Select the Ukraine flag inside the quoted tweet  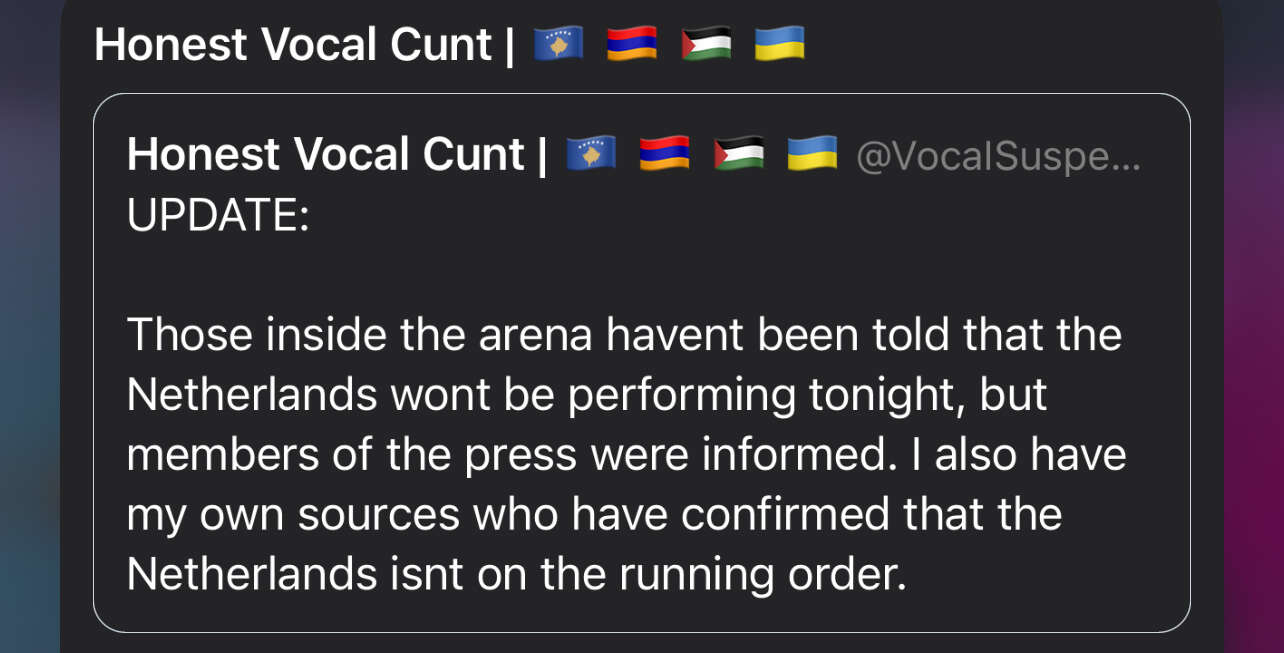click(813, 154)
